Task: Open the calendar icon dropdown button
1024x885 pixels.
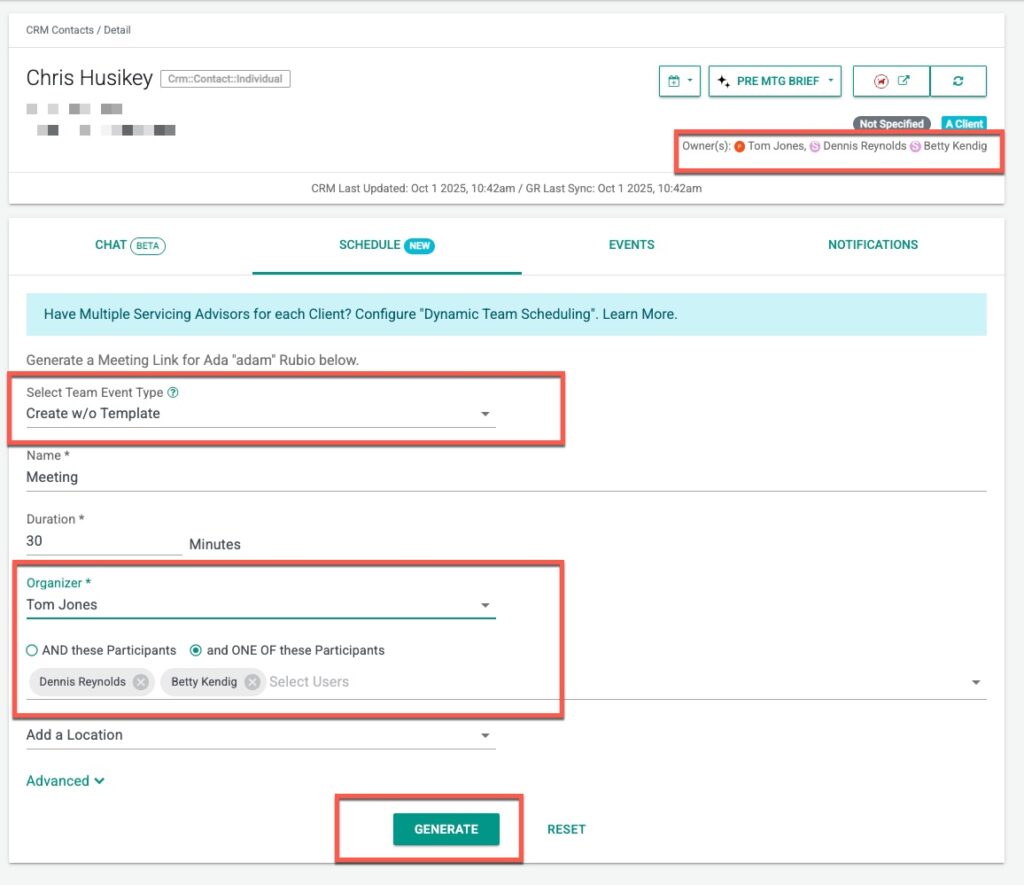Action: click(679, 81)
